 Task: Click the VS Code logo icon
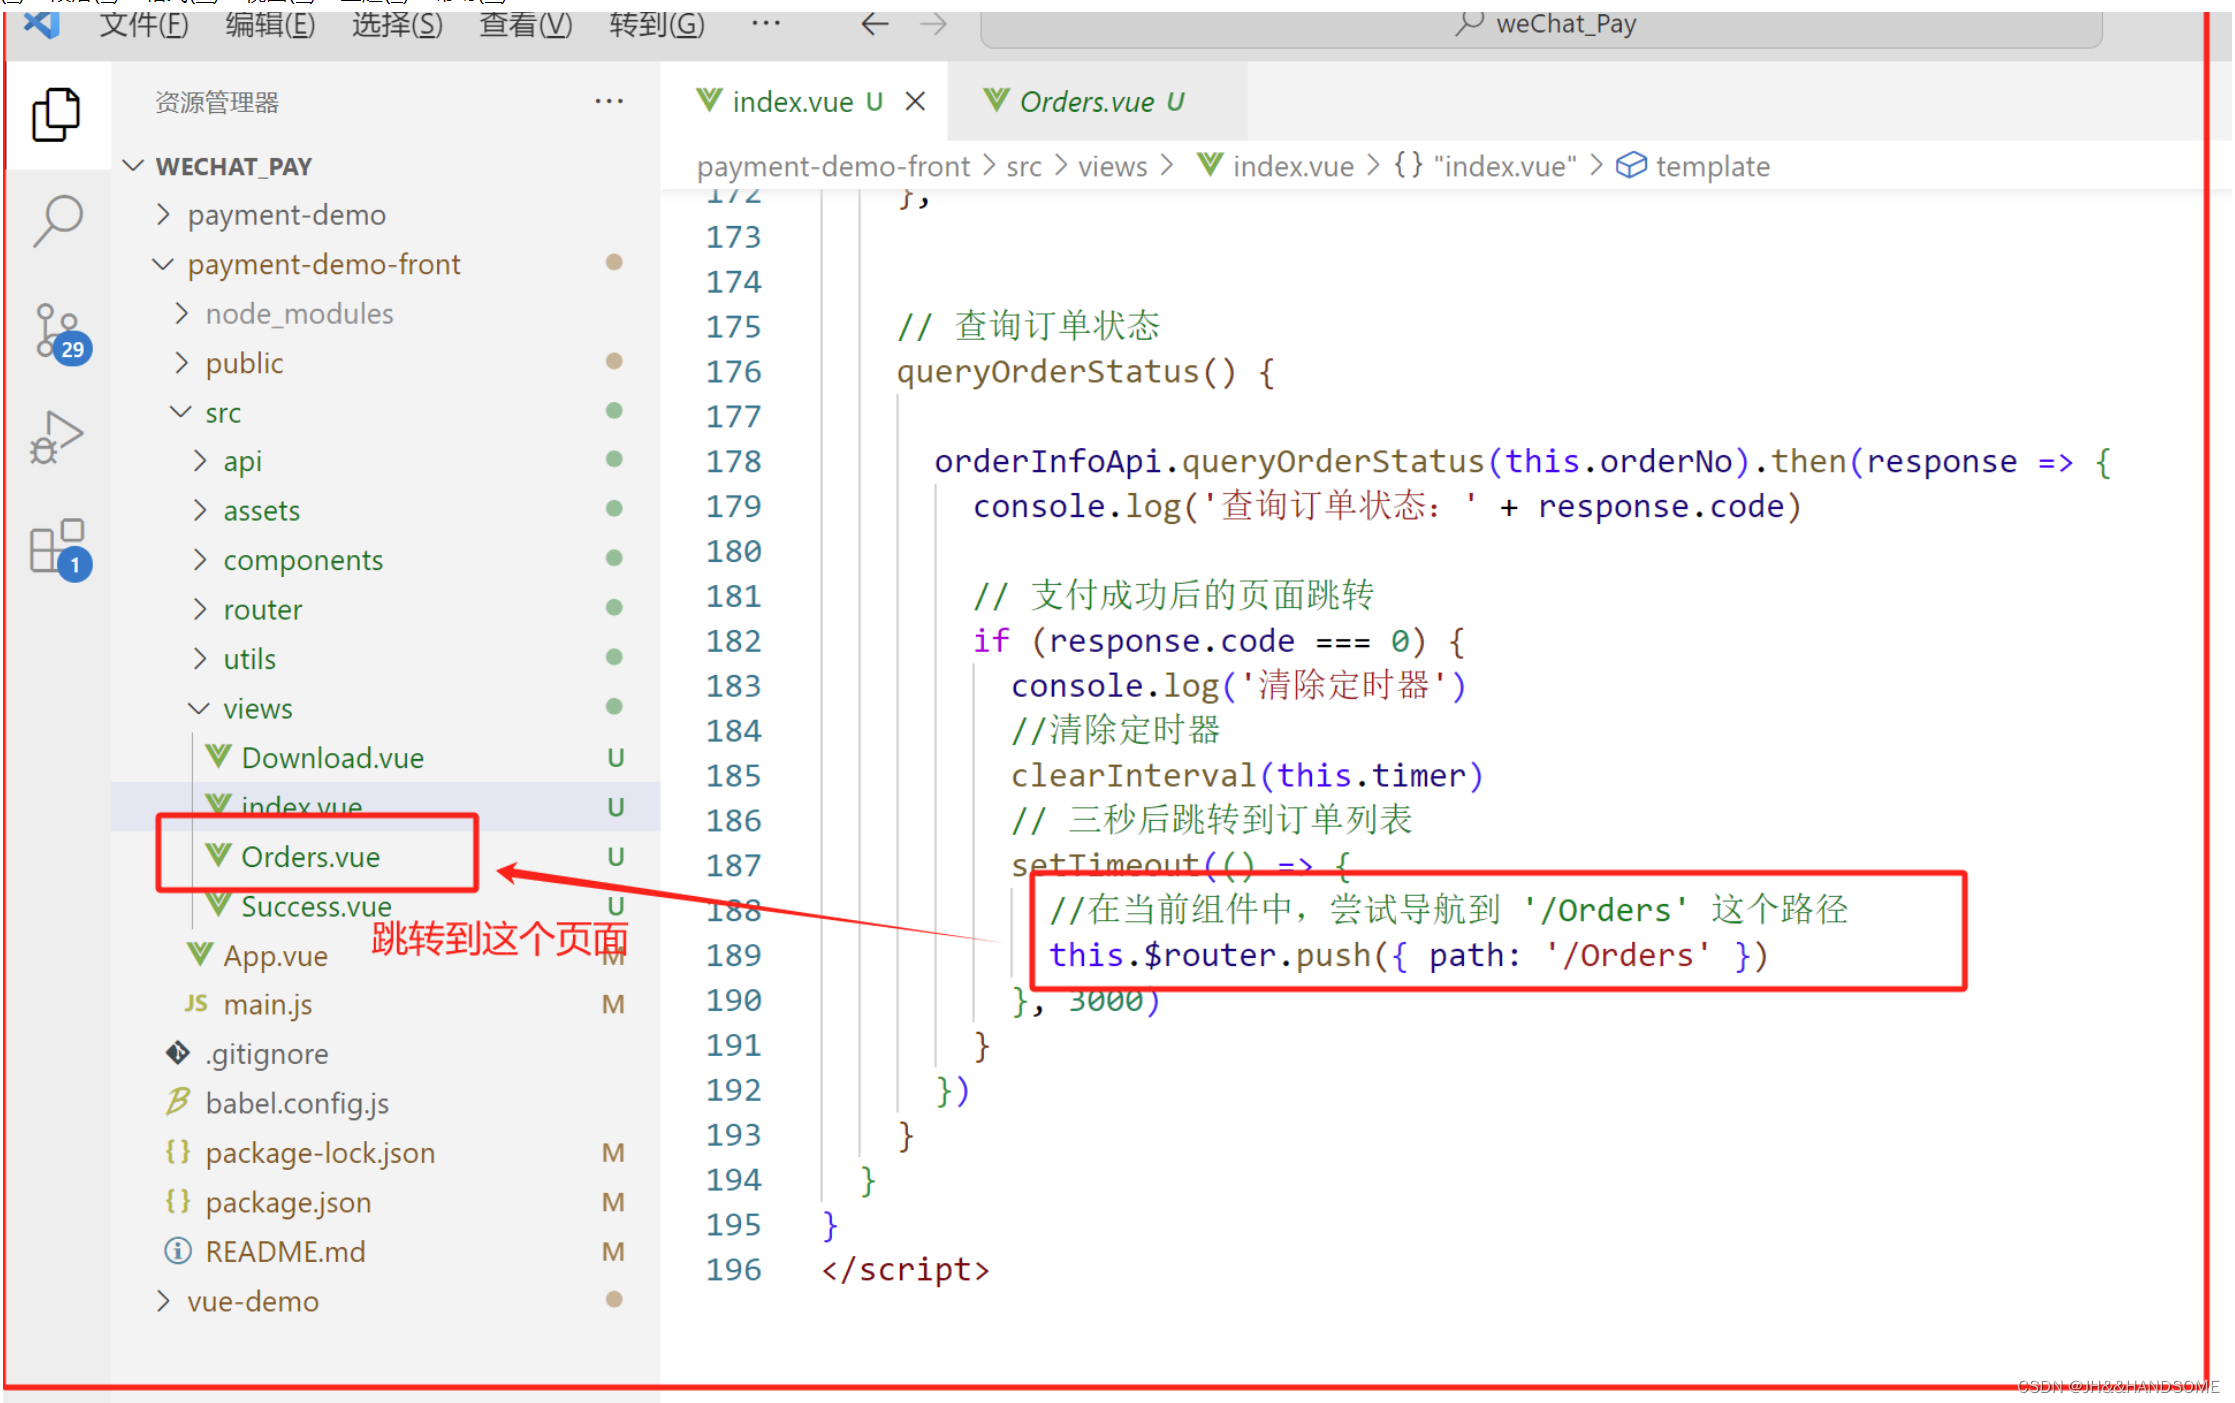click(x=41, y=23)
